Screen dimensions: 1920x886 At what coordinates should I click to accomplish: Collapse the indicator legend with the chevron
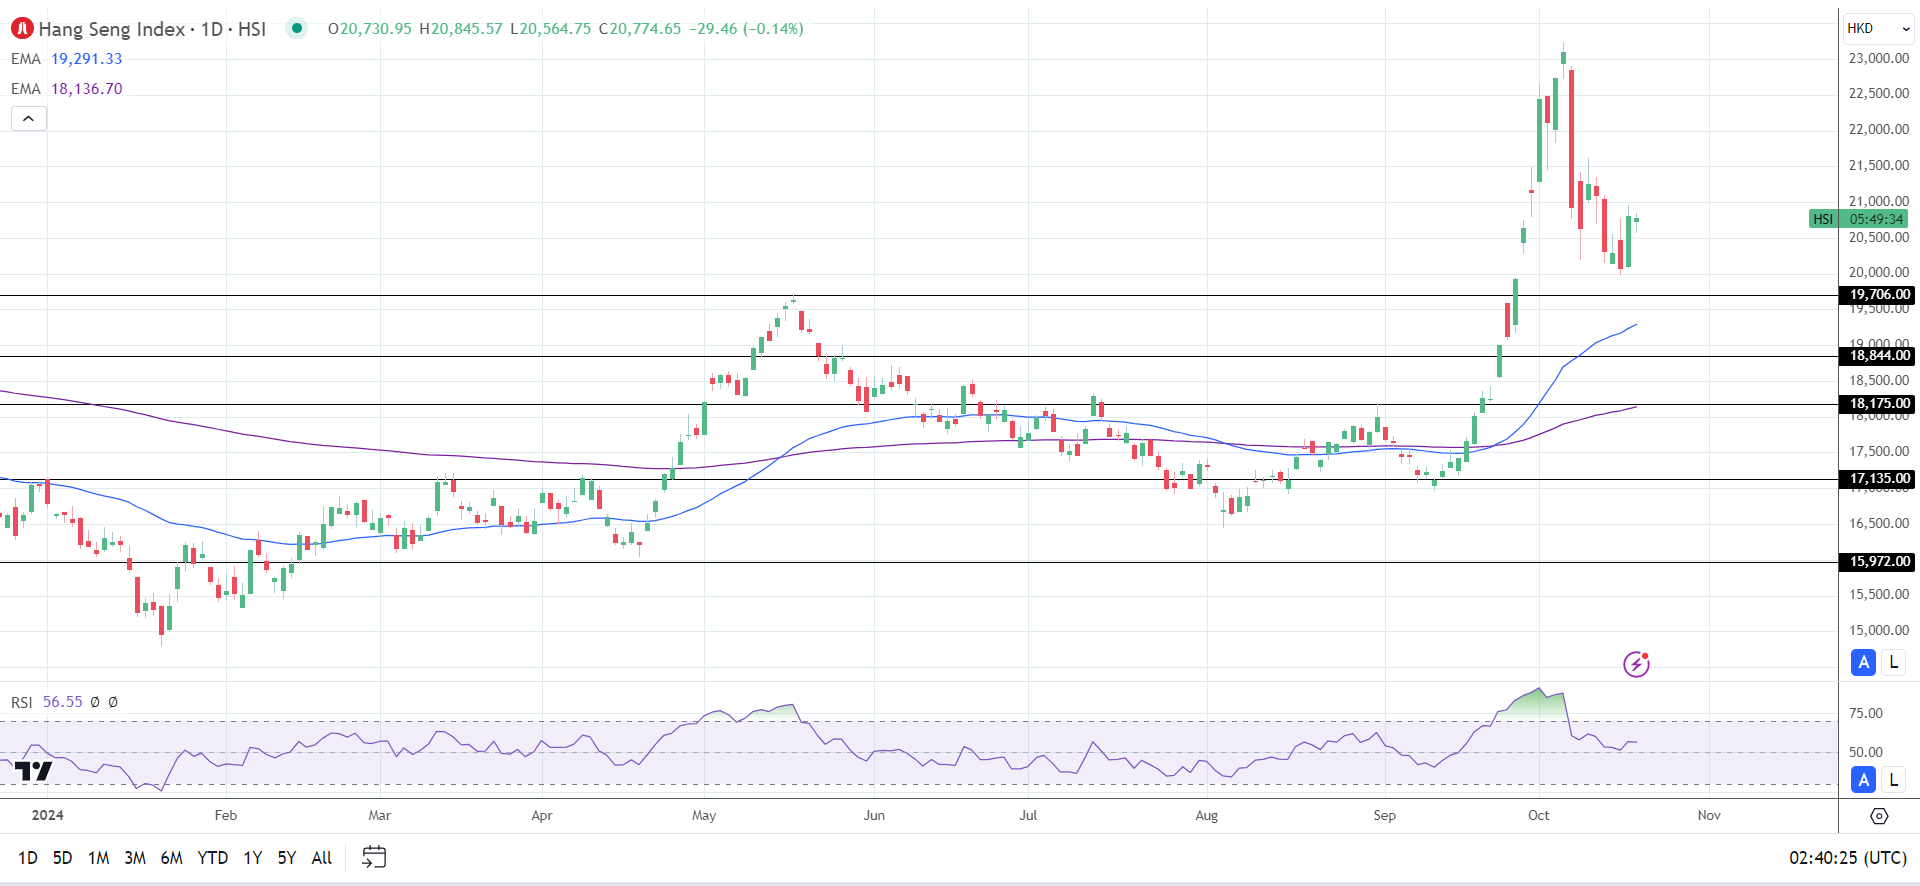(x=29, y=119)
